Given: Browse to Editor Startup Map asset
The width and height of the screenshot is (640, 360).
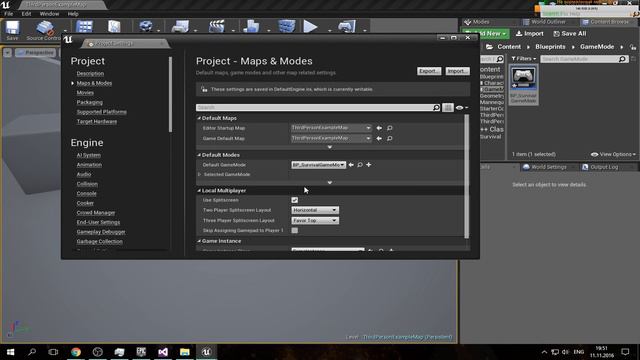Looking at the screenshot, I should coord(390,128).
